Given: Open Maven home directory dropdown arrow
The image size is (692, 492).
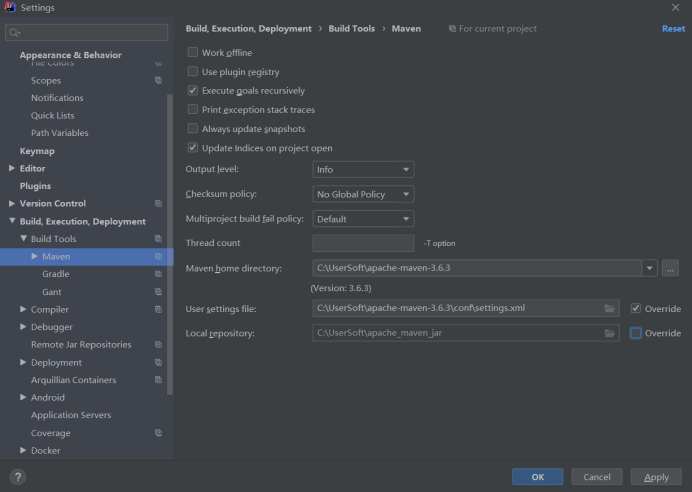Looking at the screenshot, I should pyautogui.click(x=649, y=268).
